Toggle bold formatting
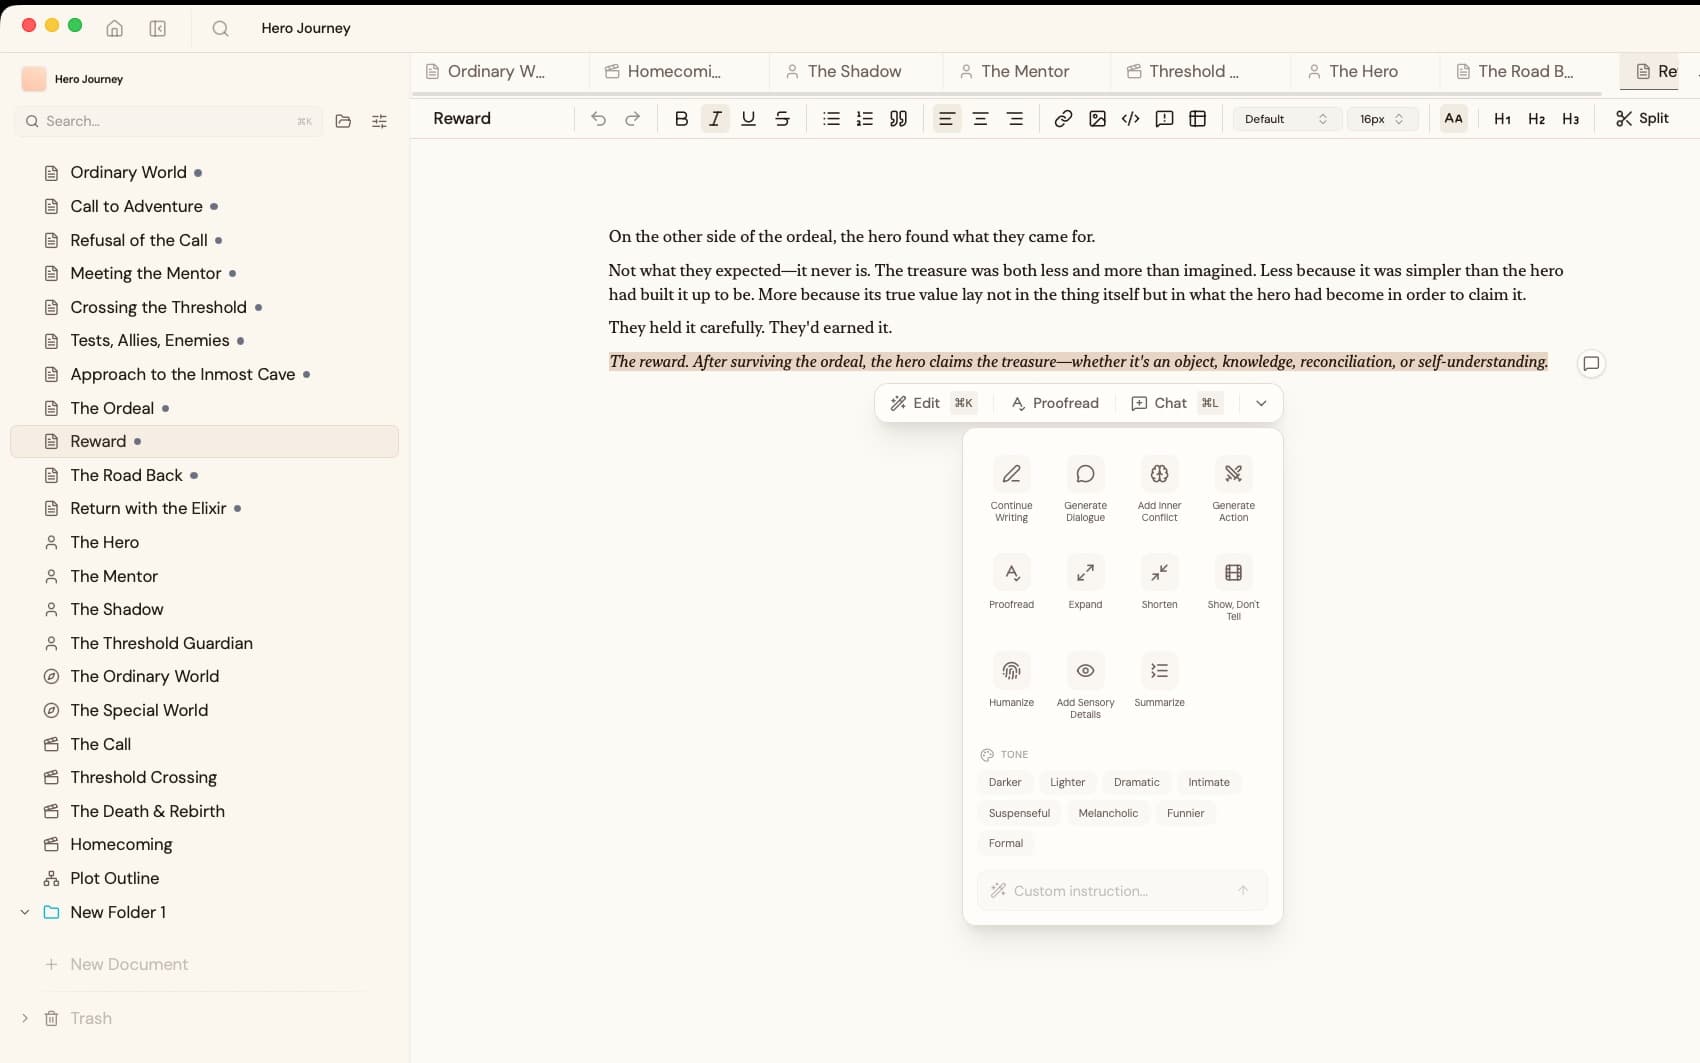The width and height of the screenshot is (1700, 1063). coord(681,118)
